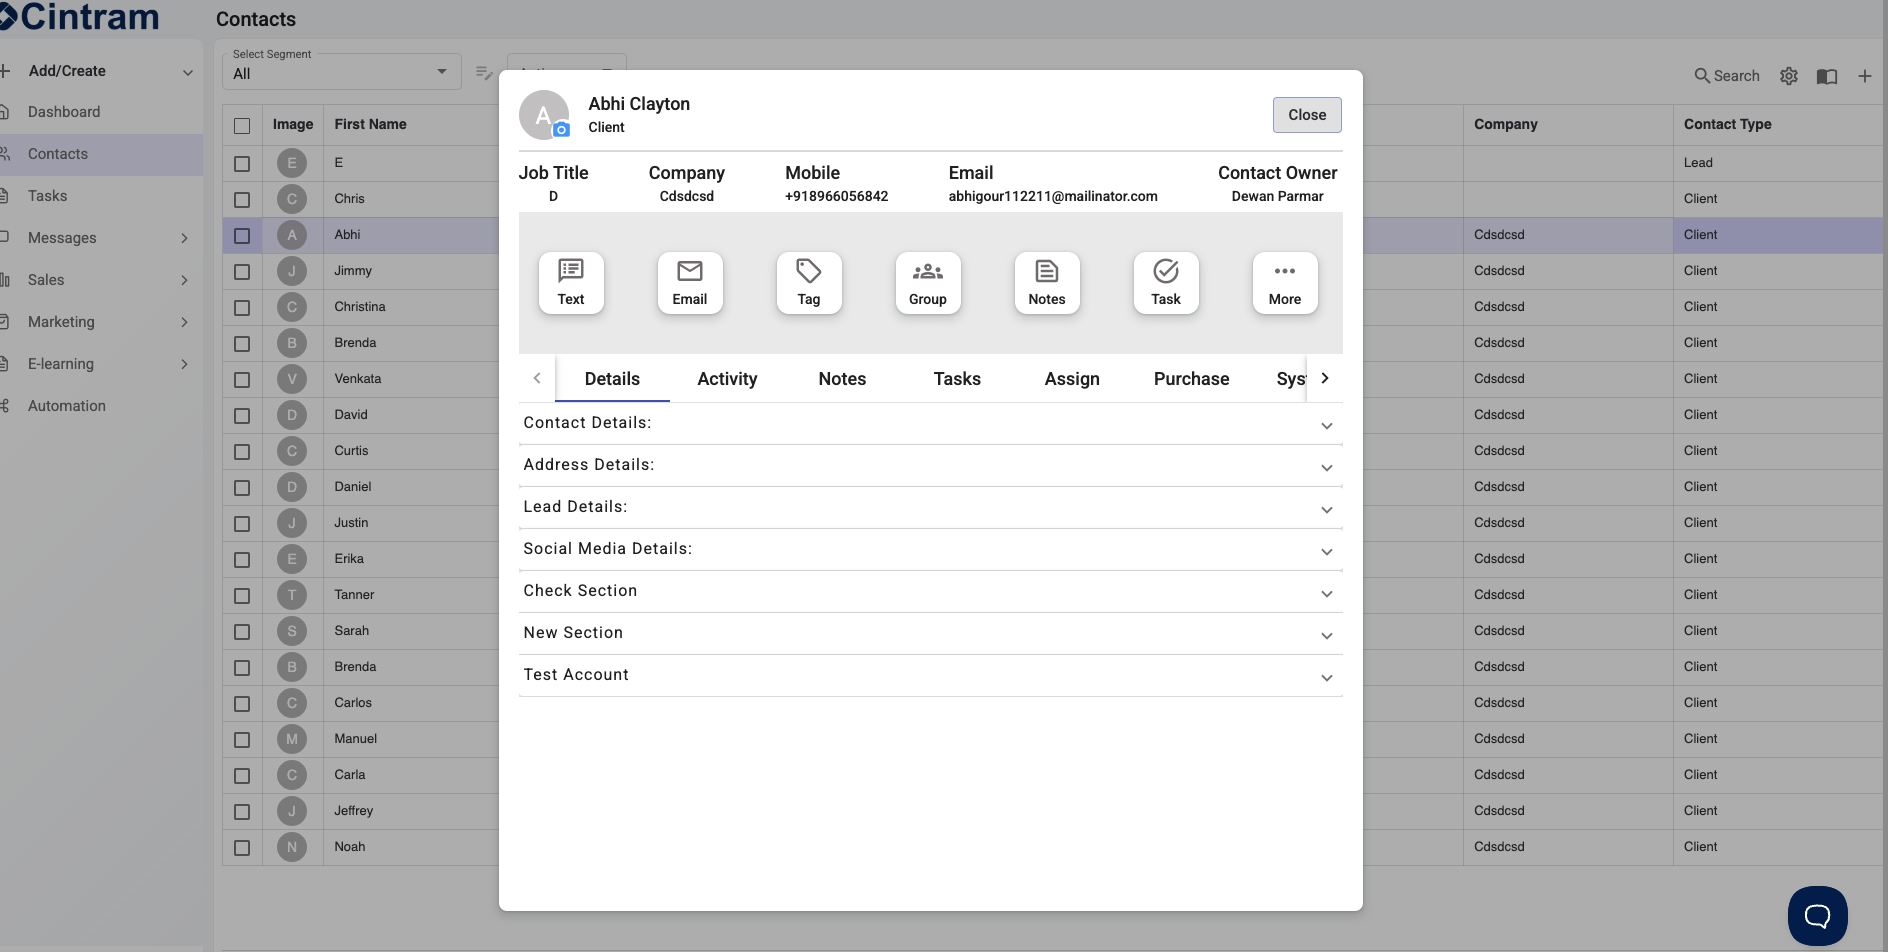This screenshot has width=1890, height=952.
Task: Tick the select-all checkbox in the header
Action: point(242,126)
